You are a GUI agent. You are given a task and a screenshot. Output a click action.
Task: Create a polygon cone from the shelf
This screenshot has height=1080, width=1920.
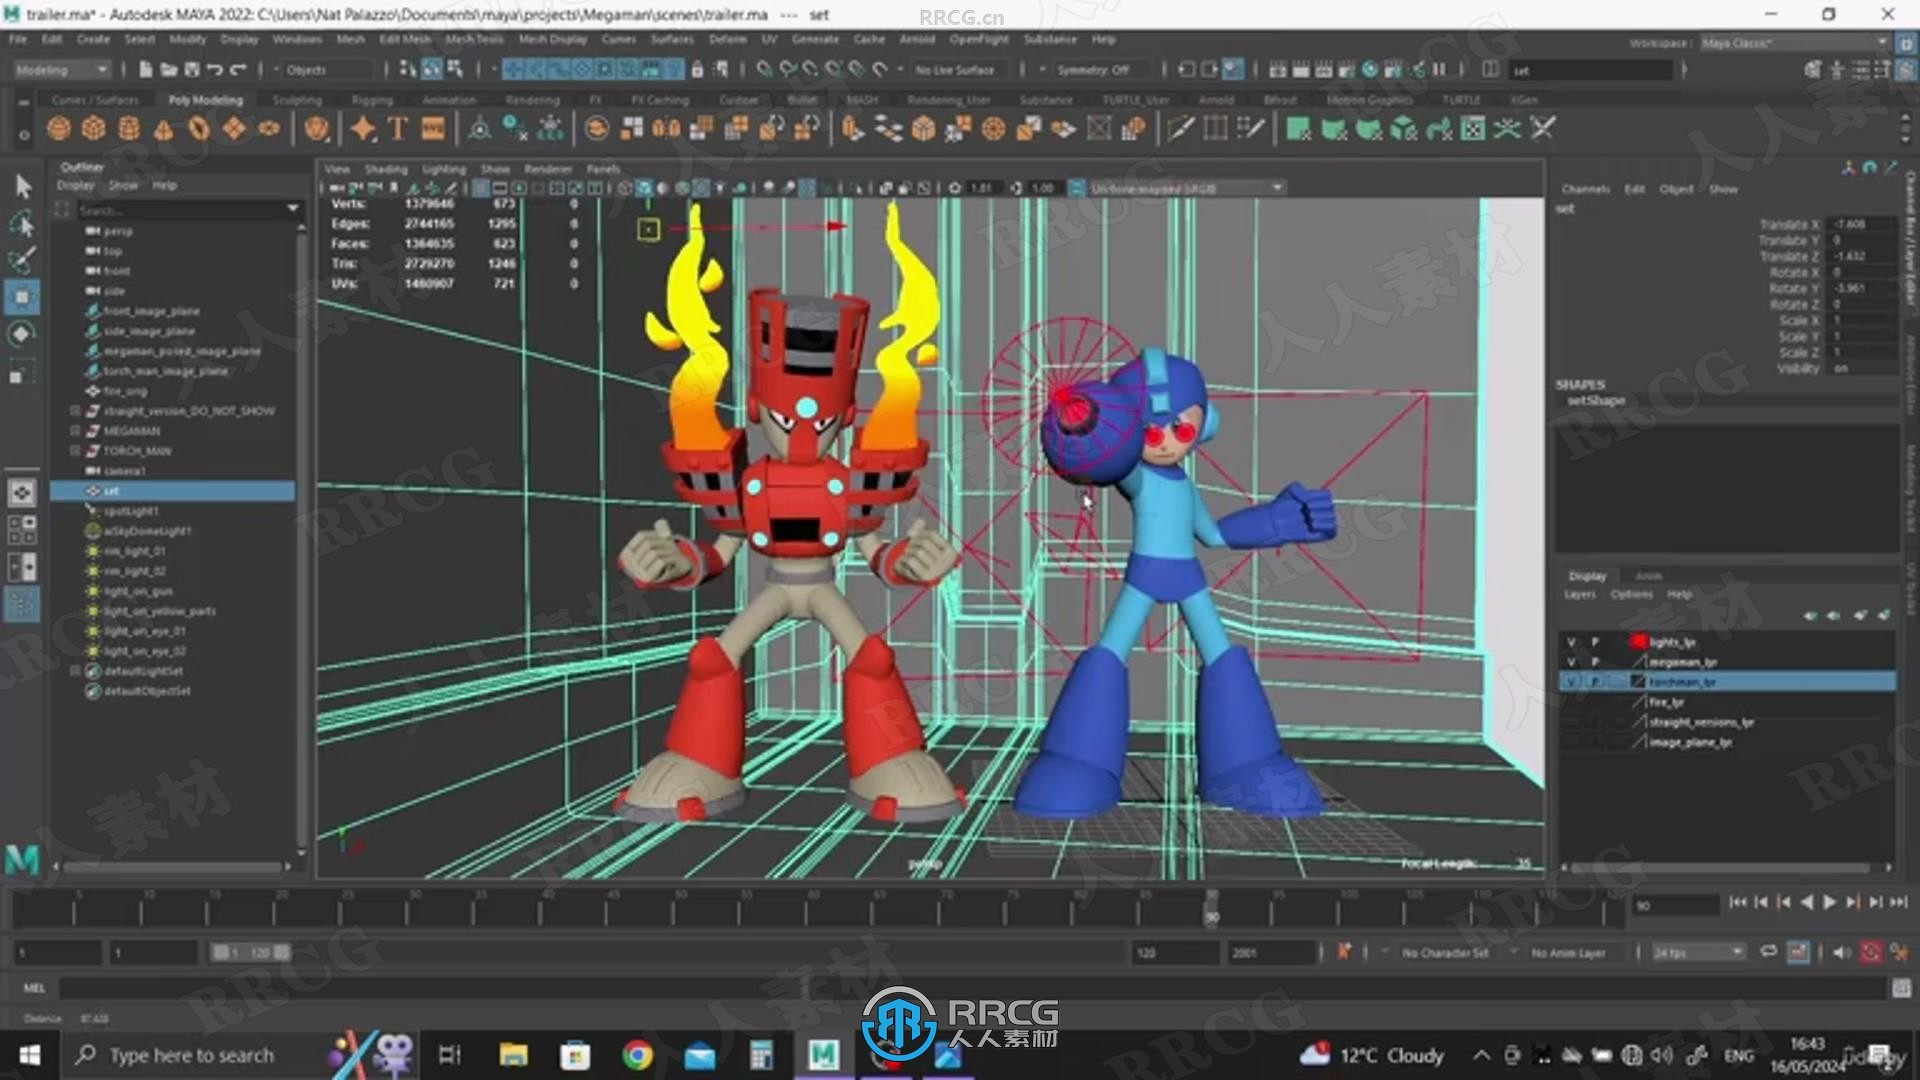point(164,129)
